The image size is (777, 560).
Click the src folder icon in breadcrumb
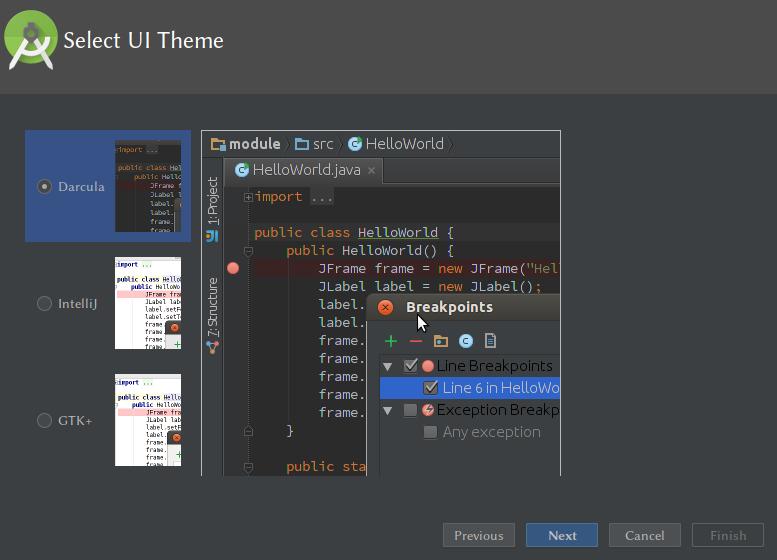pyautogui.click(x=302, y=144)
